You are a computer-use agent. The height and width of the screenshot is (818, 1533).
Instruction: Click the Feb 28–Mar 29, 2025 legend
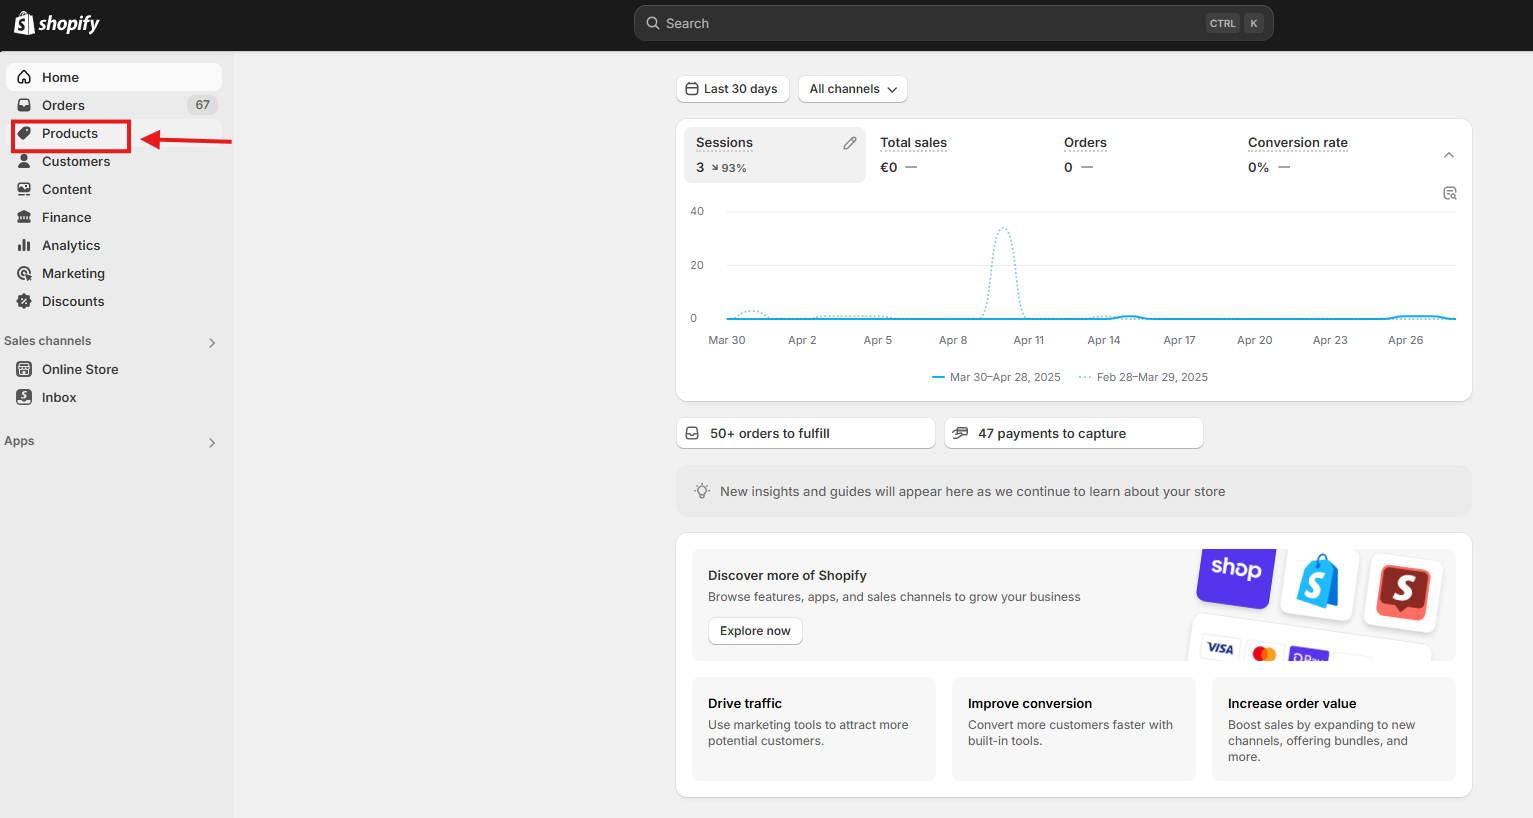[x=1143, y=377]
